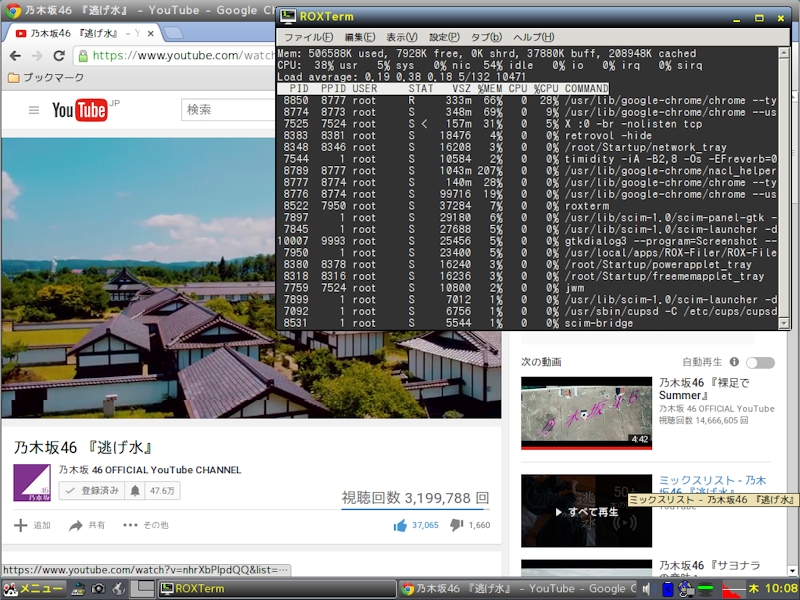Go back in Chrome

point(15,56)
